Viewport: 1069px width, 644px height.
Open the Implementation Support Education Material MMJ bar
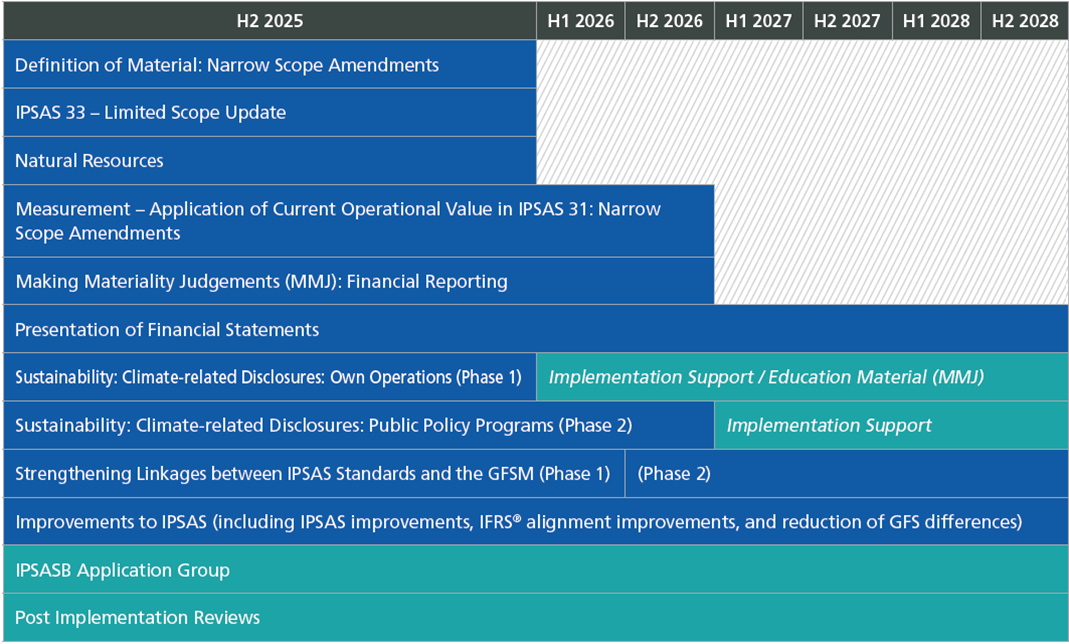tap(800, 377)
